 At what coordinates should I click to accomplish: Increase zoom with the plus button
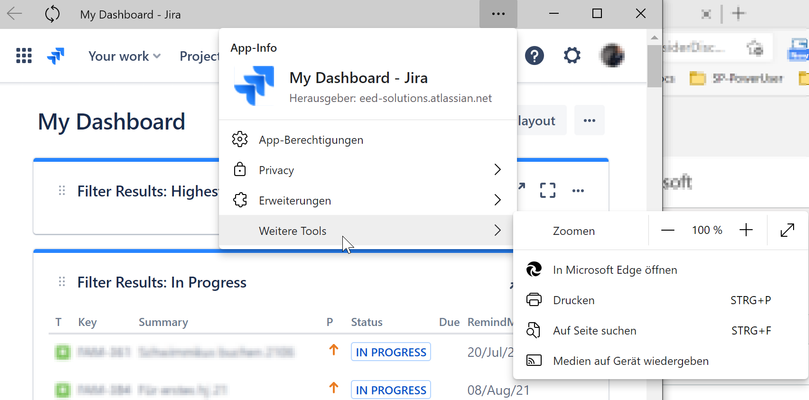click(x=746, y=231)
